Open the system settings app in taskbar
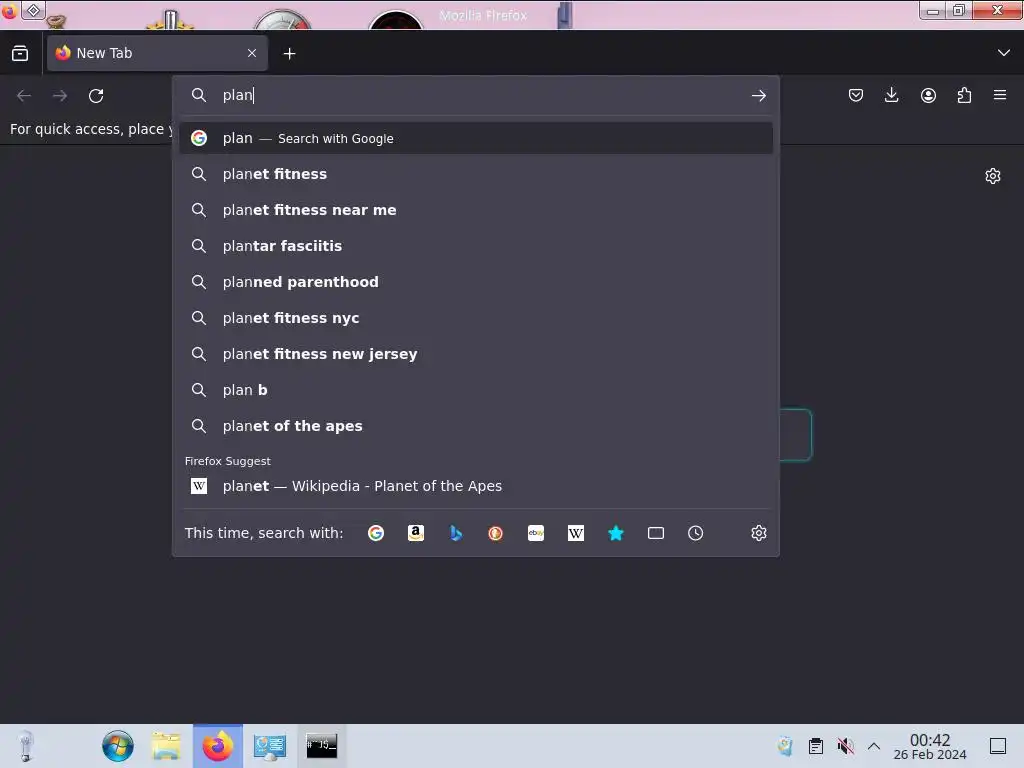The width and height of the screenshot is (1024, 768). point(270,746)
